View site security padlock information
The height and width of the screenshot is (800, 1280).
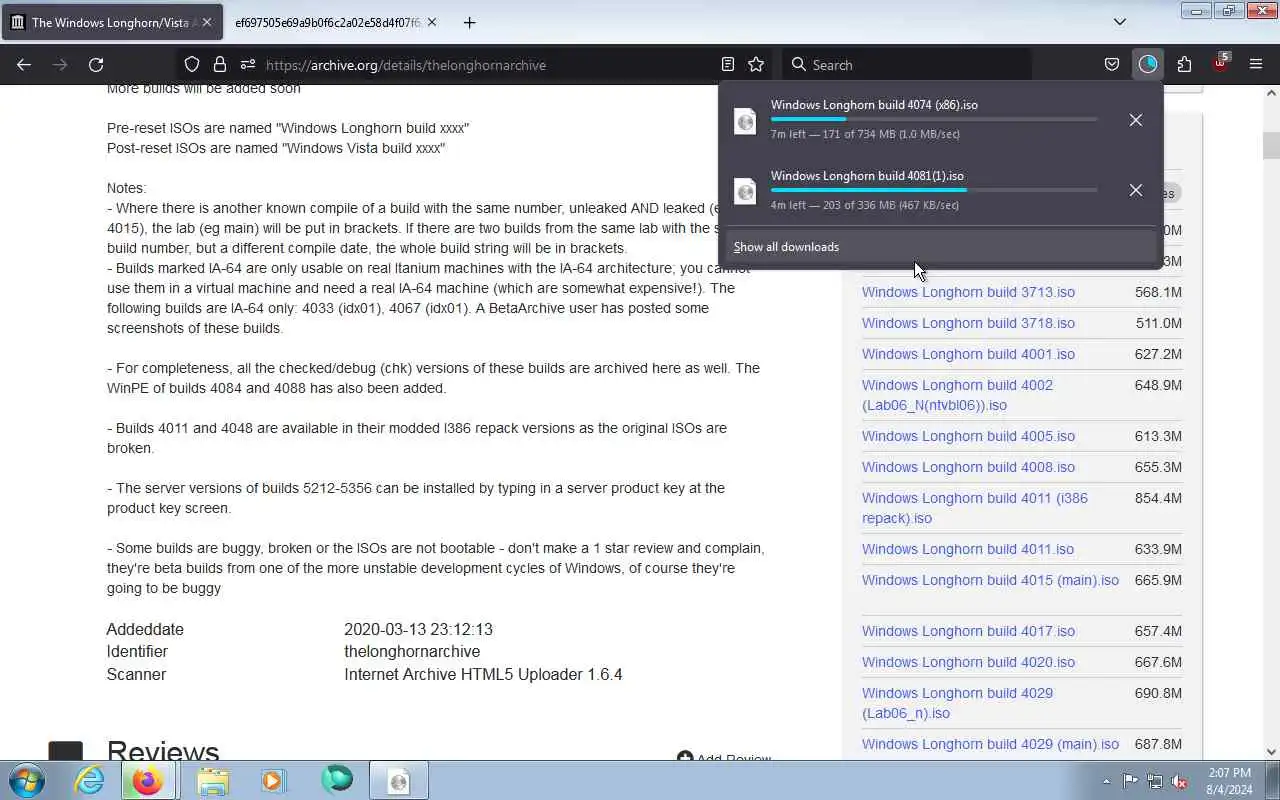click(x=220, y=64)
